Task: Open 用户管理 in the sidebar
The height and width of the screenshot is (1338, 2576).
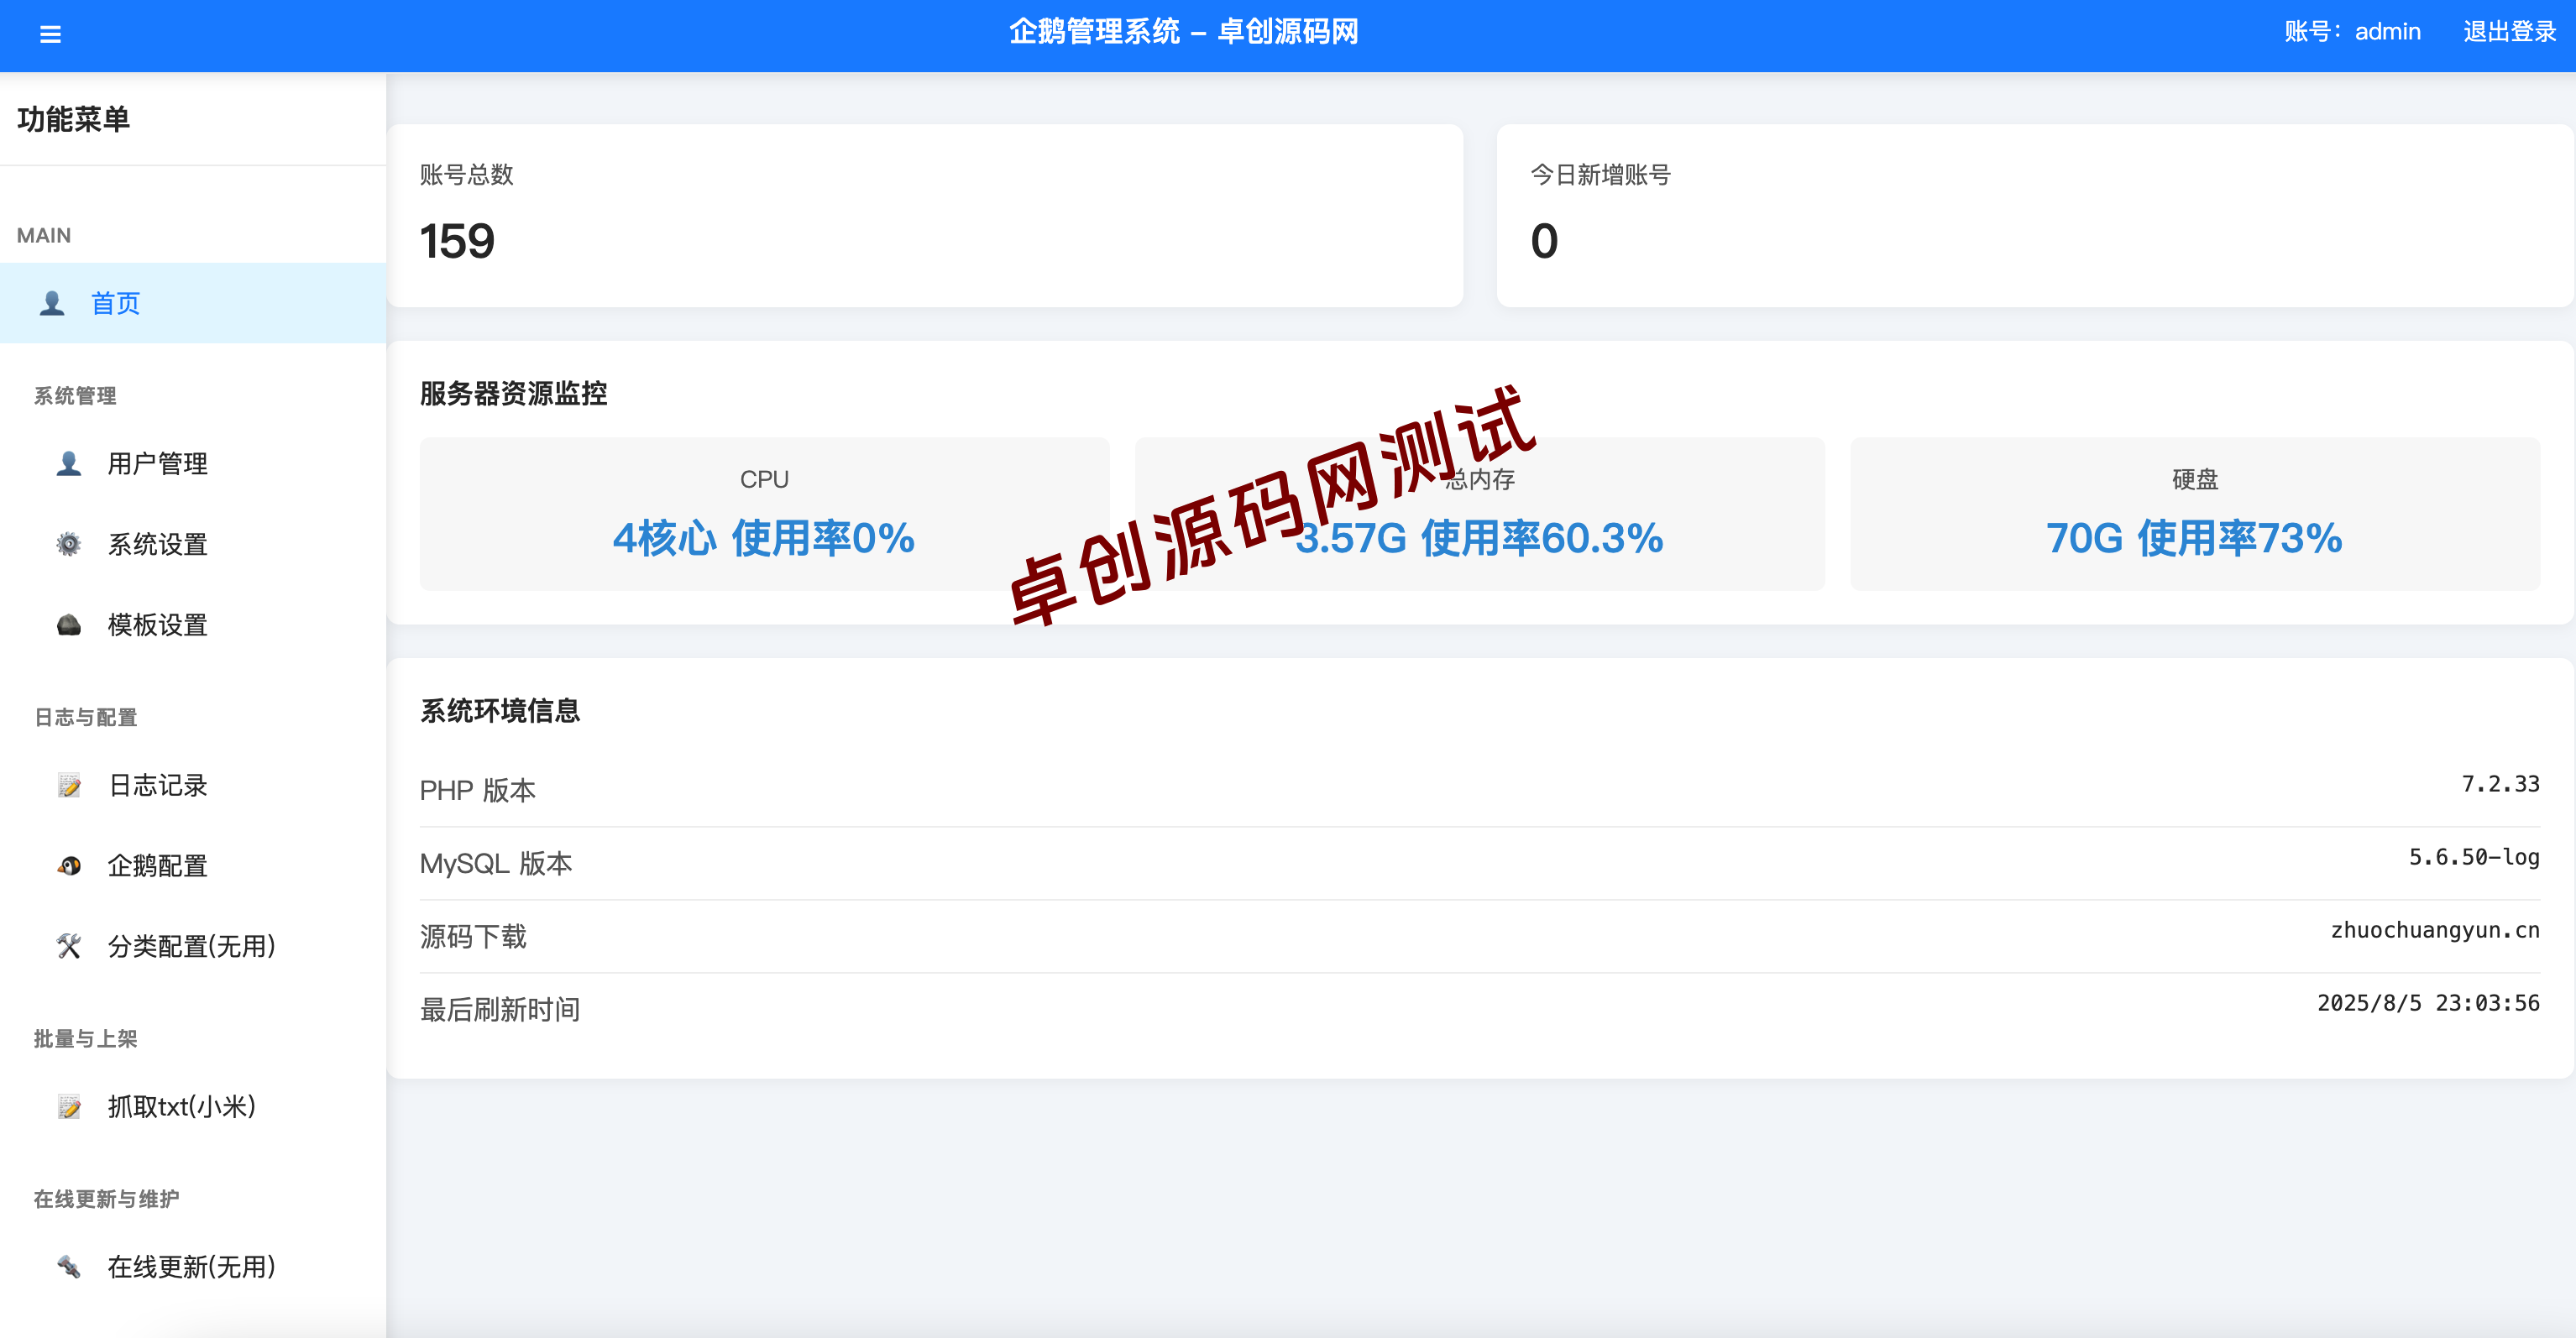Action: coord(193,463)
